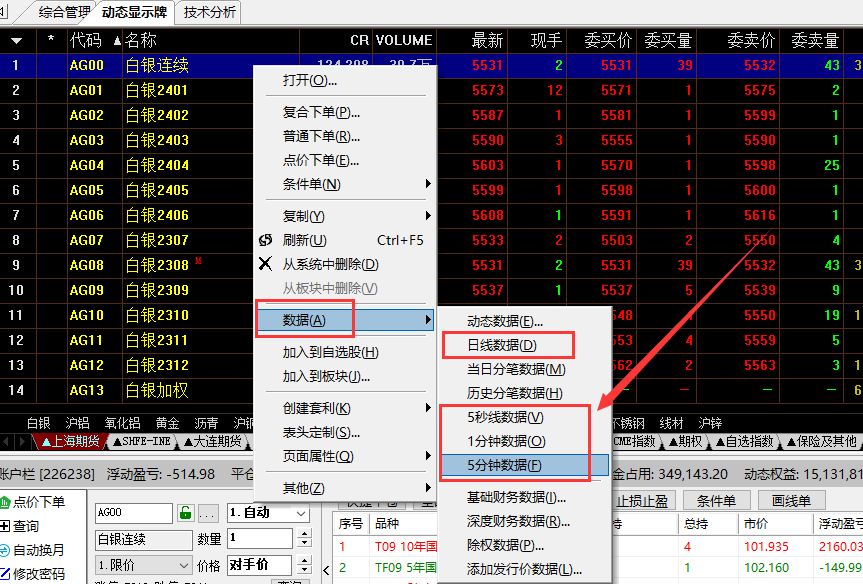Select the SHFE-INE exchange tab
Screen dimensions: 863x584
[x=143, y=441]
